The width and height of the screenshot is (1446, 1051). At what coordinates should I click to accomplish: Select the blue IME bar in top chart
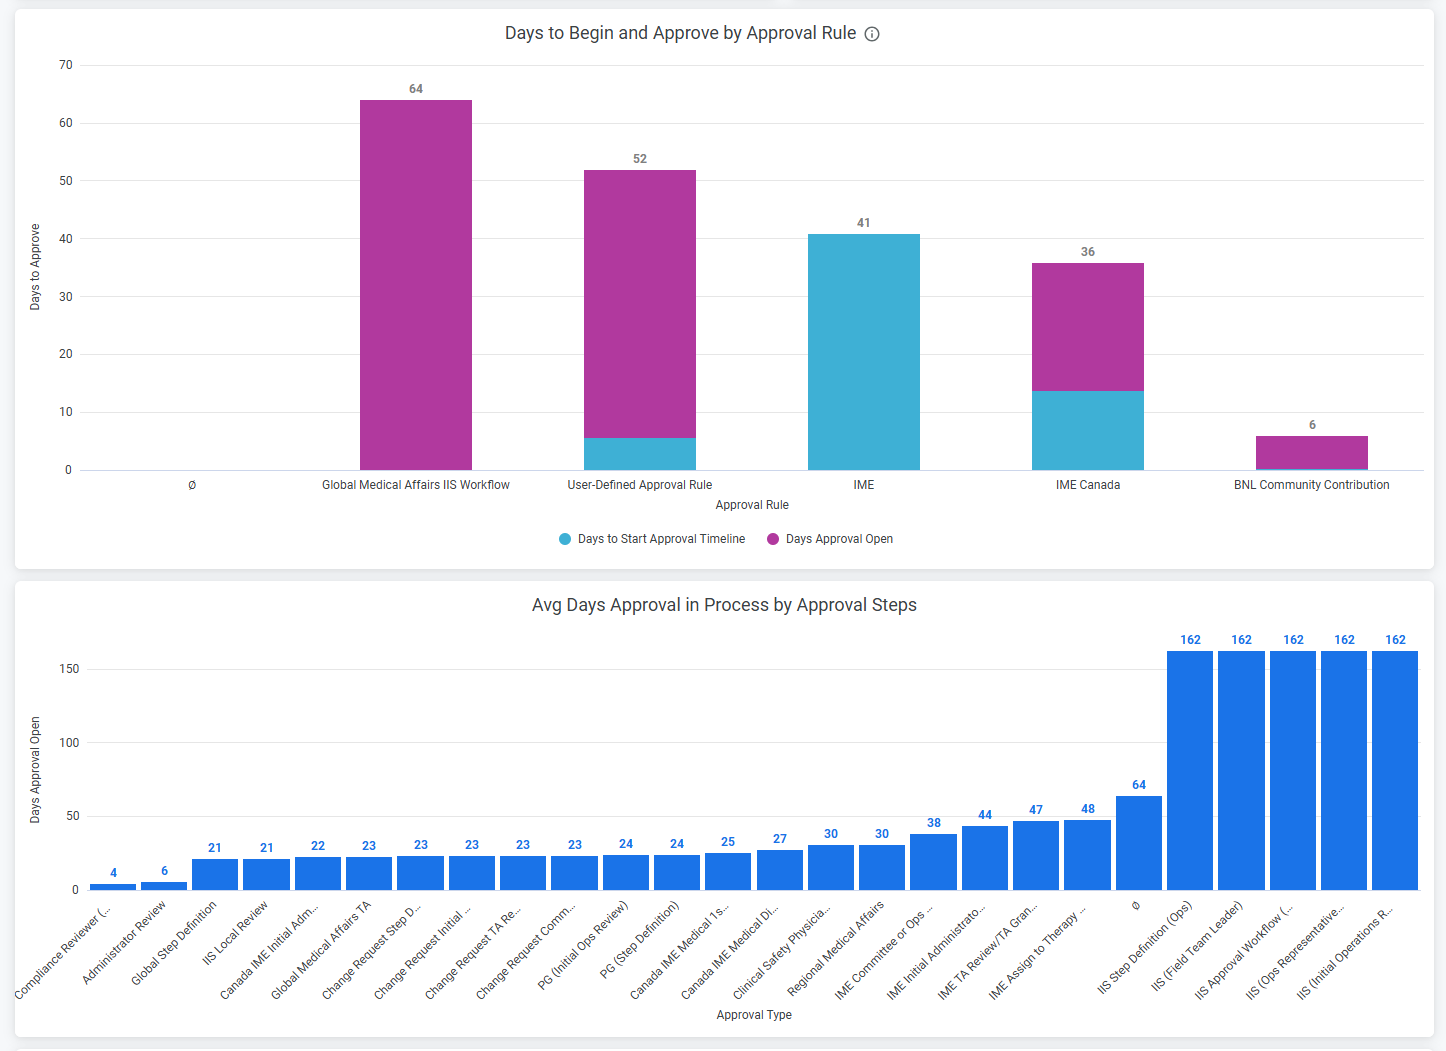pyautogui.click(x=864, y=352)
